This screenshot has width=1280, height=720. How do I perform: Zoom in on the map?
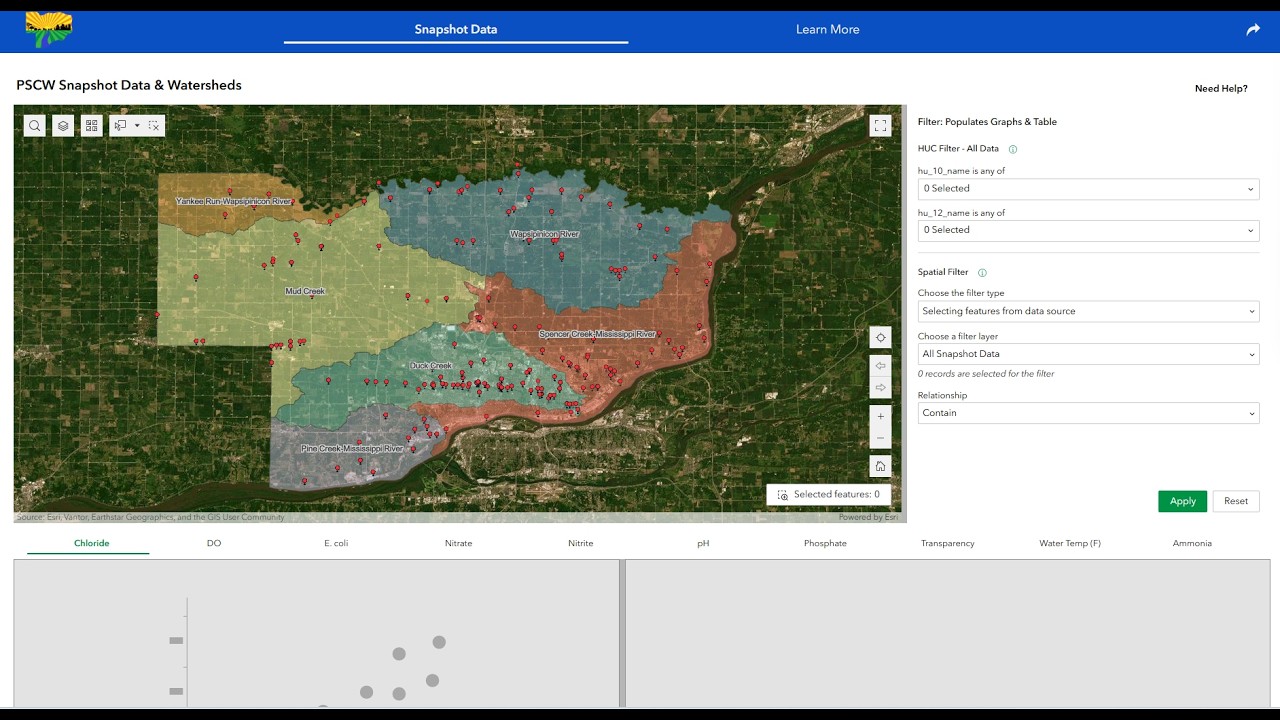coord(880,416)
